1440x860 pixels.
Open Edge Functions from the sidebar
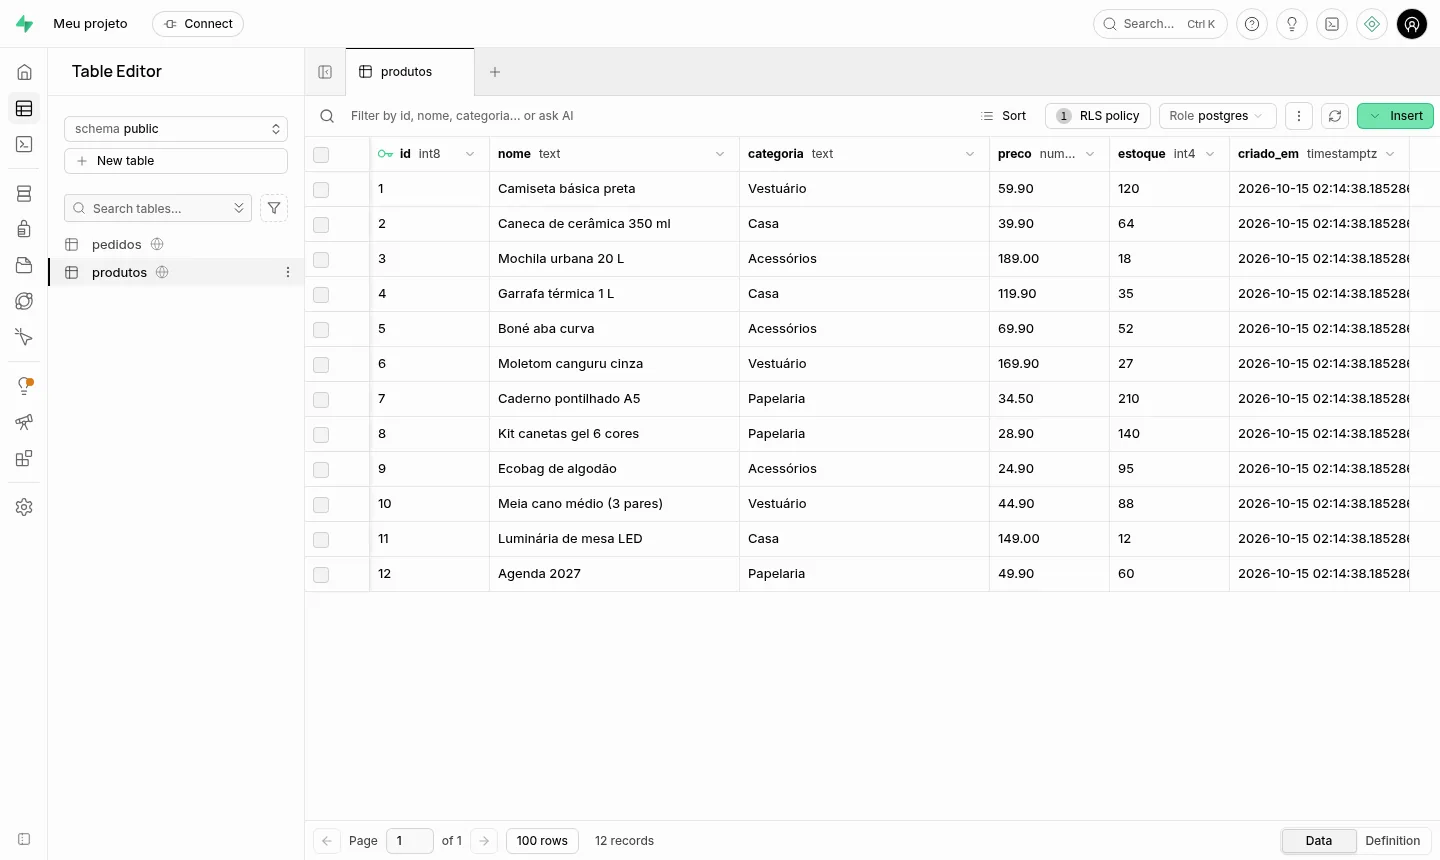coord(24,301)
